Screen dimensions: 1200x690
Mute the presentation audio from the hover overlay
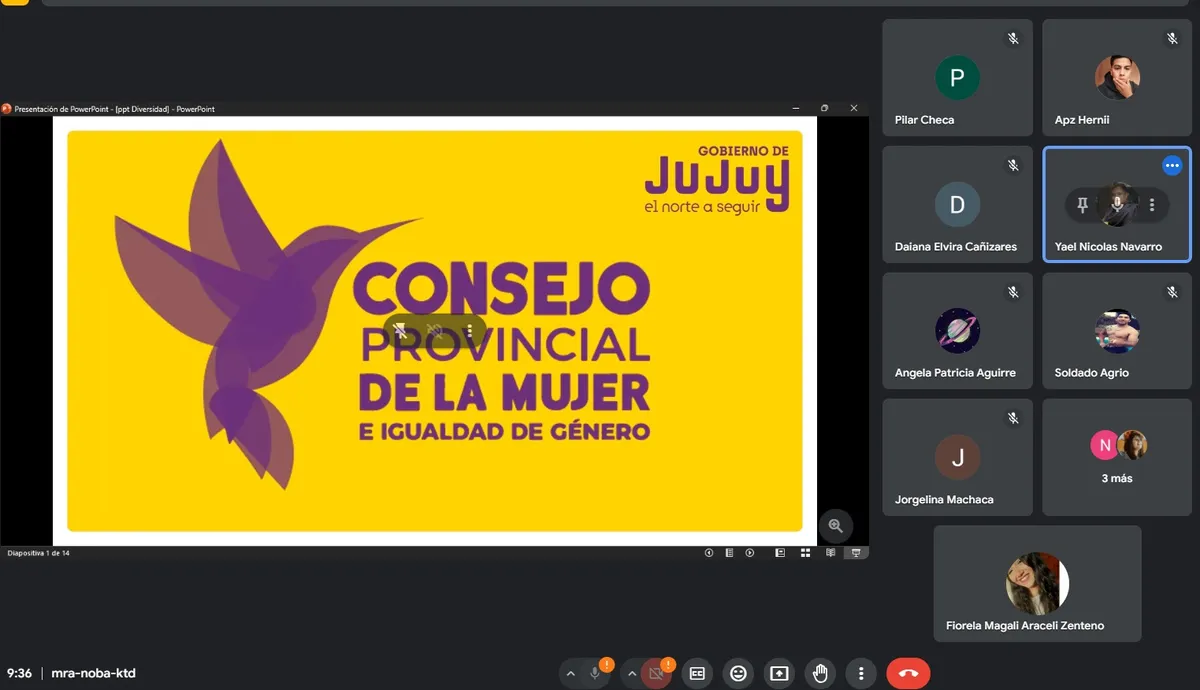coord(435,330)
